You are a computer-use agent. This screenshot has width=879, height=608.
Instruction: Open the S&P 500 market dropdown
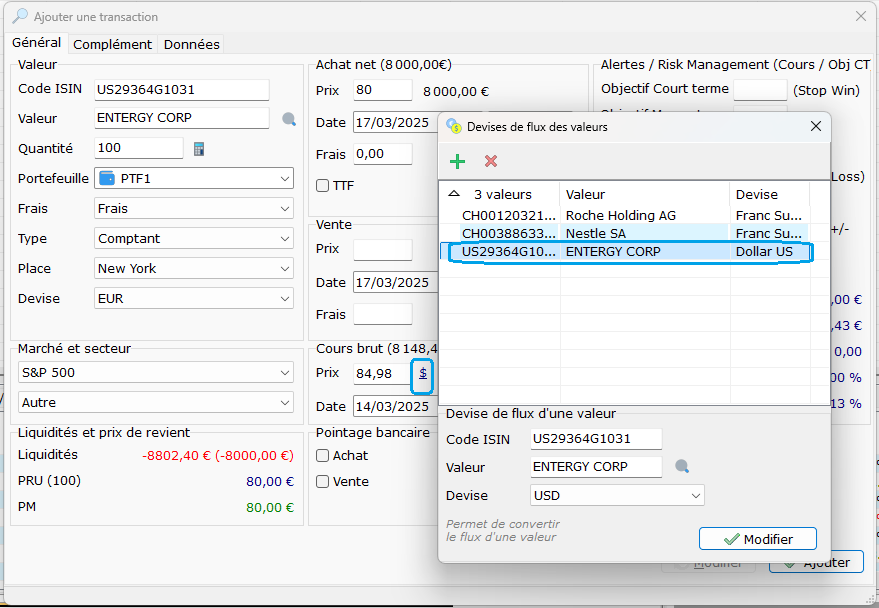click(156, 373)
